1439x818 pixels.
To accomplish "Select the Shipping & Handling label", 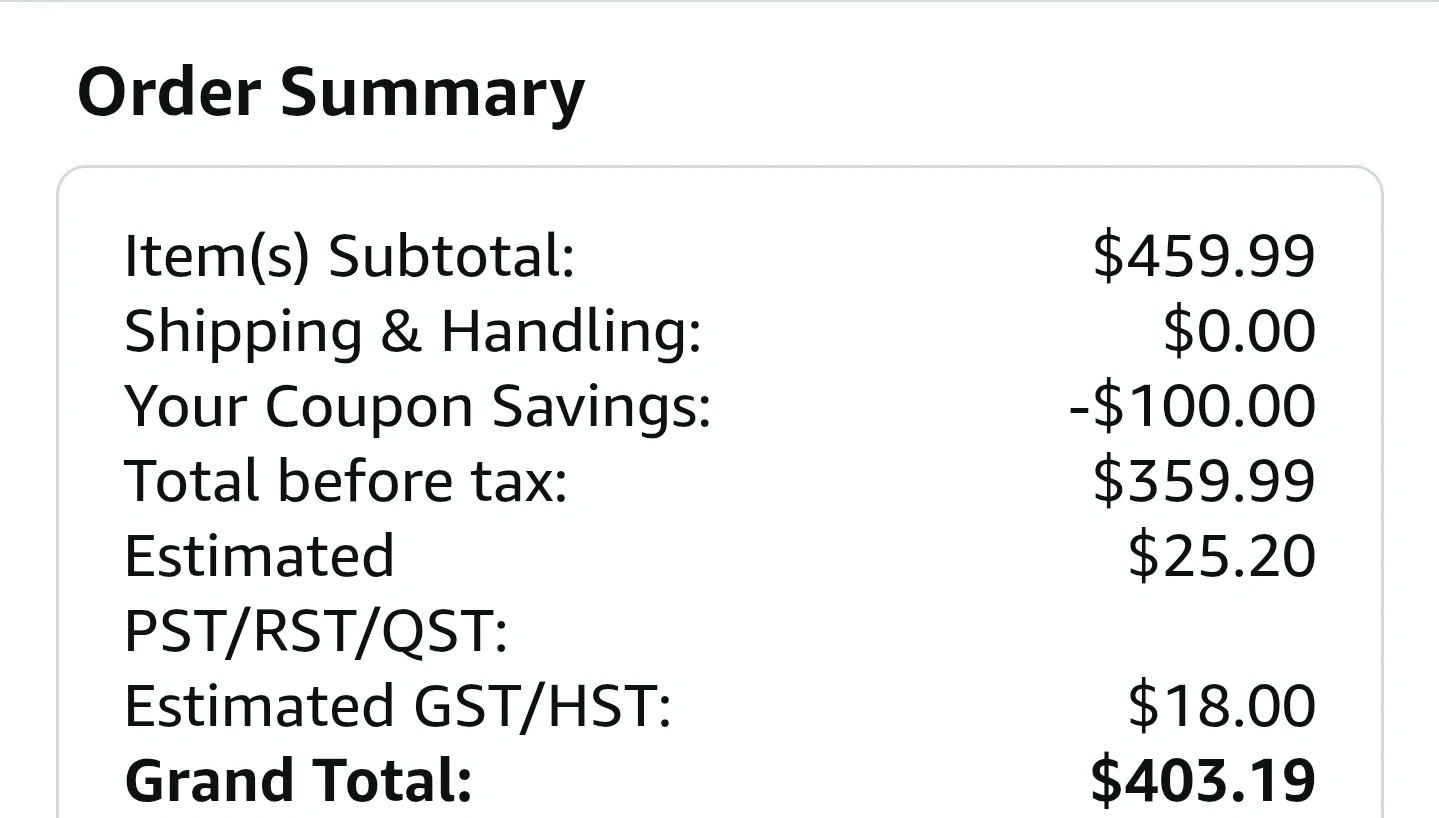I will [x=412, y=331].
